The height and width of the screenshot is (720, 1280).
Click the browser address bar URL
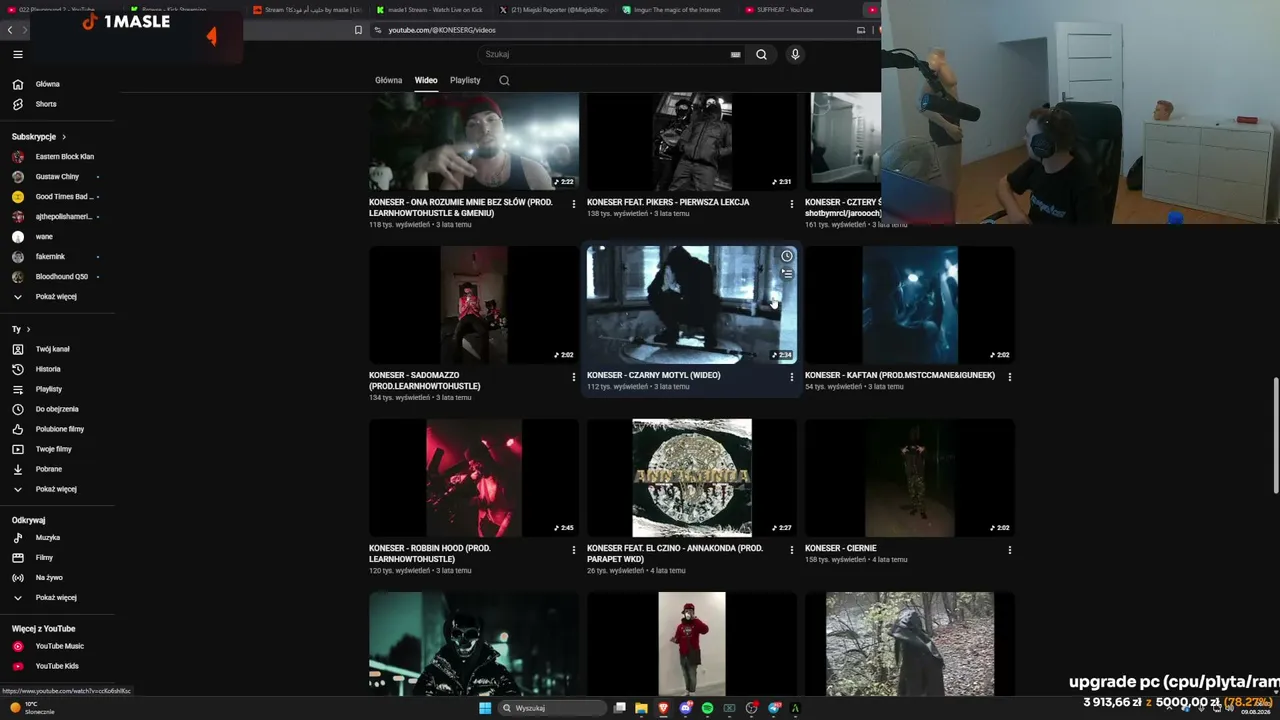click(x=442, y=30)
